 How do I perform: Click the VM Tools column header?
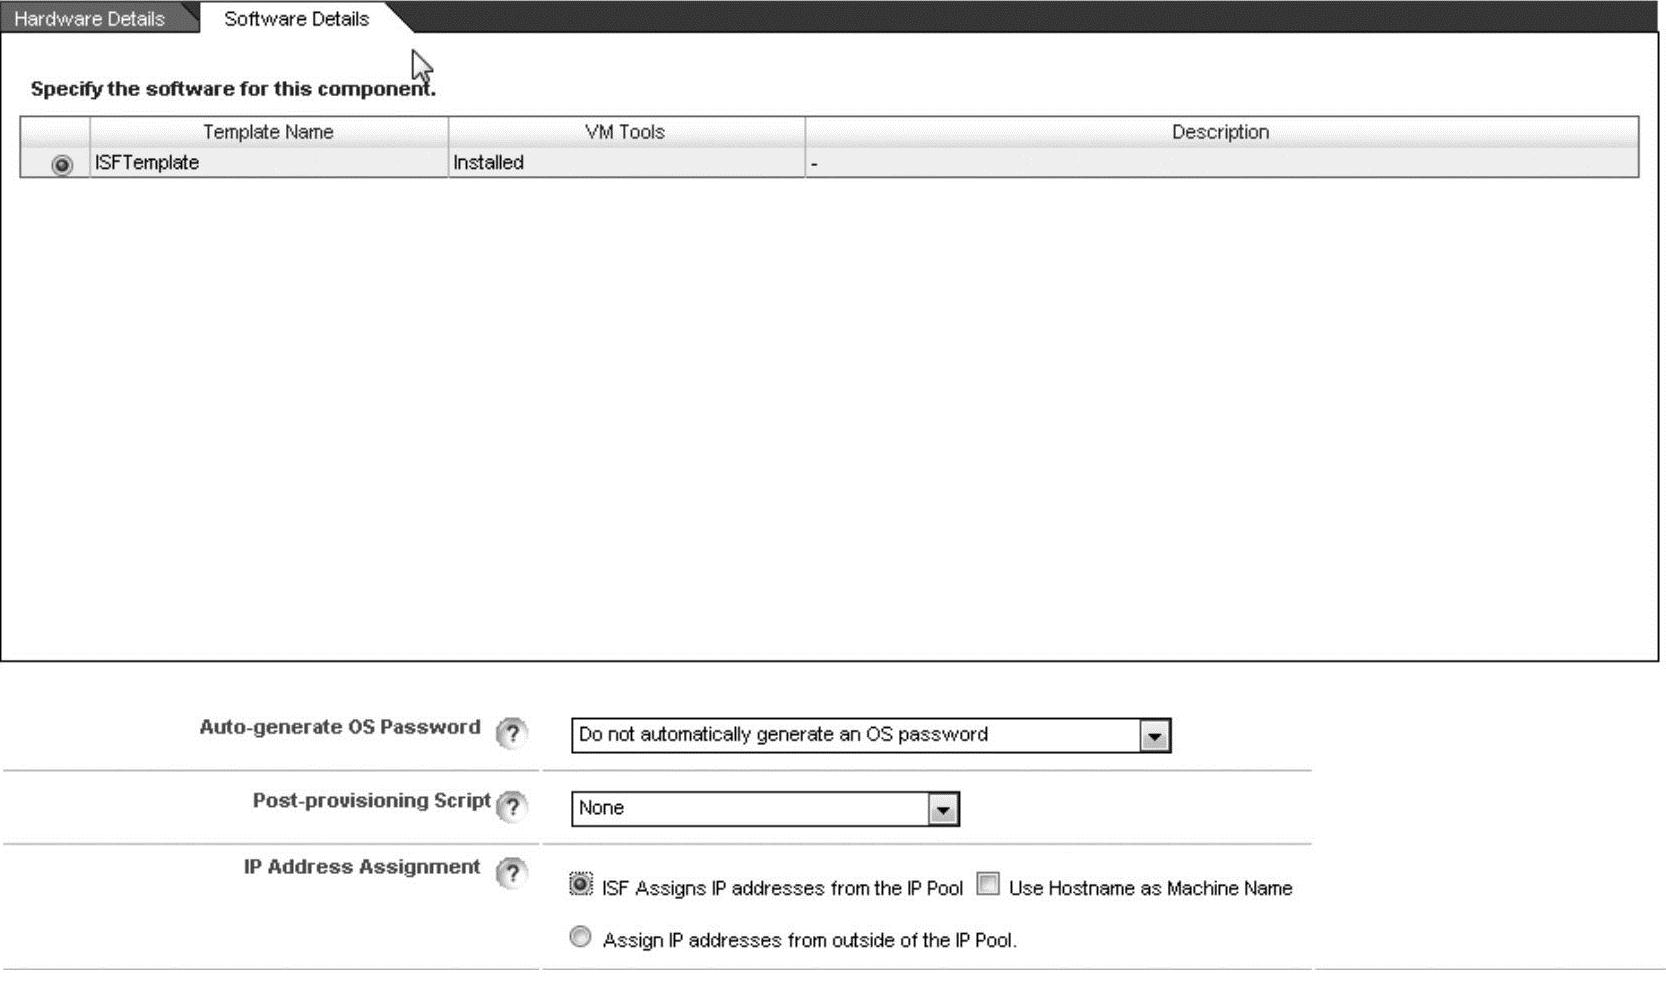click(x=625, y=132)
